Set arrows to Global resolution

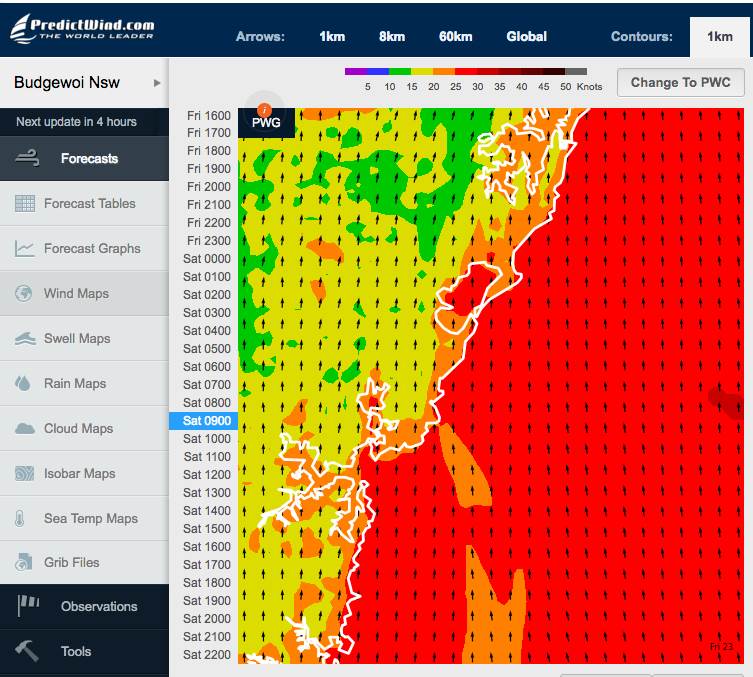[x=526, y=37]
